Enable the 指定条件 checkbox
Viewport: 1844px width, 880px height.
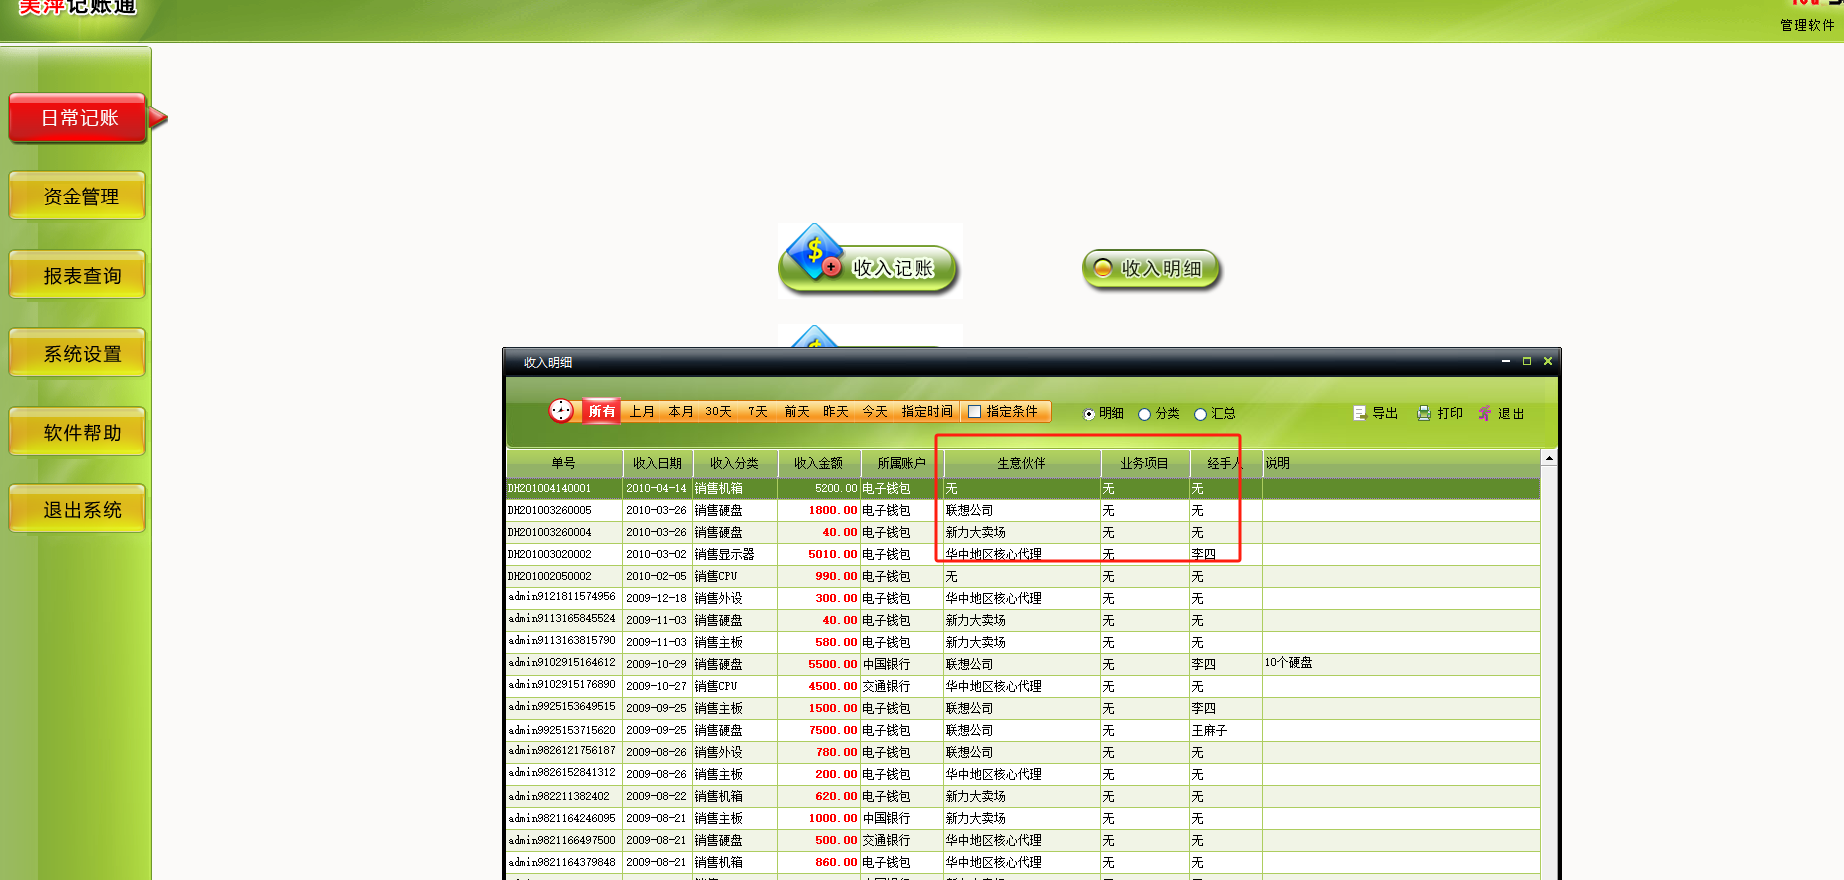(975, 412)
